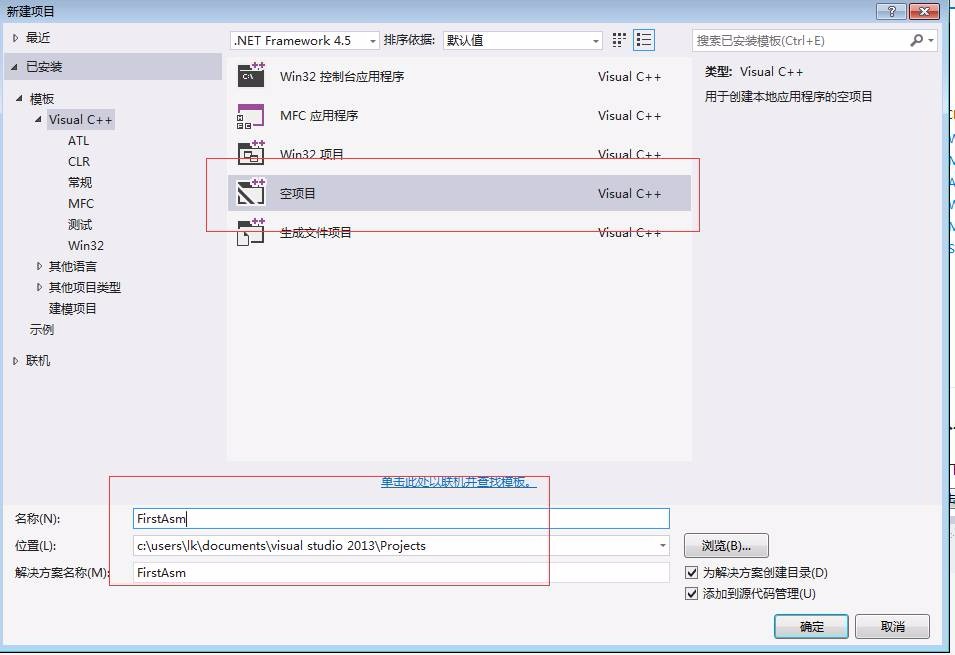
Task: Collapse the 模板 tree node
Action: (x=19, y=97)
